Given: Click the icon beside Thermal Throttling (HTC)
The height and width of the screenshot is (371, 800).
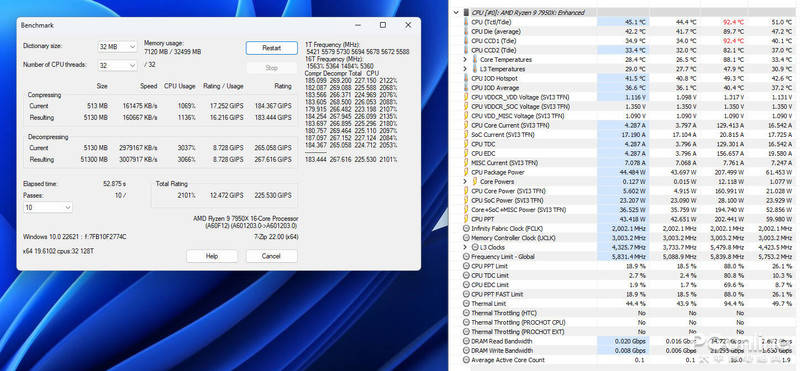Looking at the screenshot, I should click(x=466, y=313).
